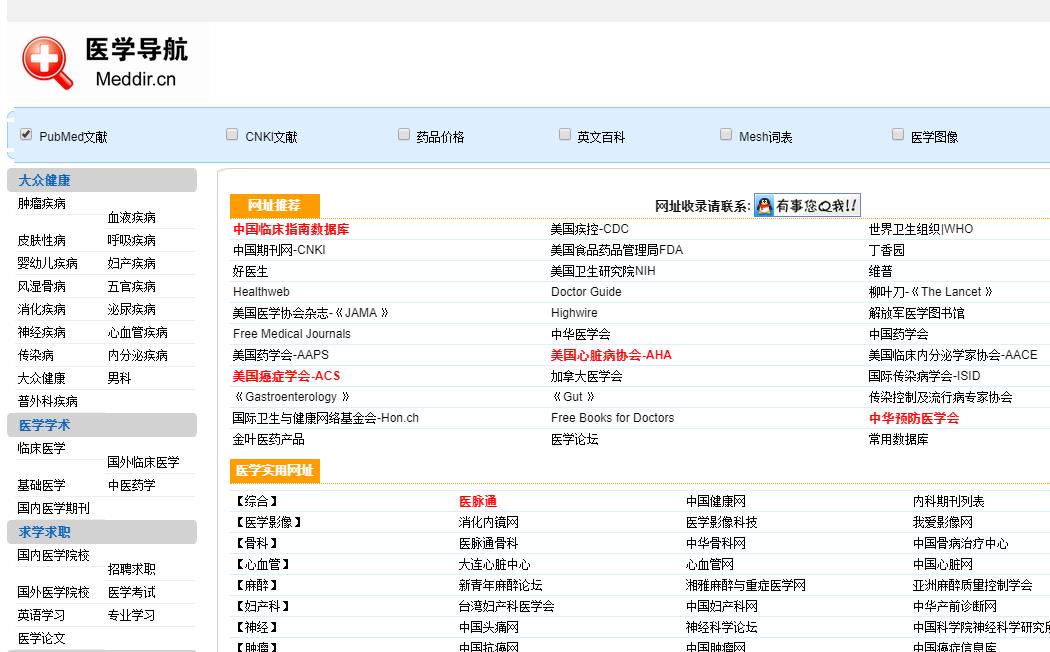Viewport: 1050px width, 652px height.
Task: Open 妇产疾病 in the sidebar
Action: (131, 263)
